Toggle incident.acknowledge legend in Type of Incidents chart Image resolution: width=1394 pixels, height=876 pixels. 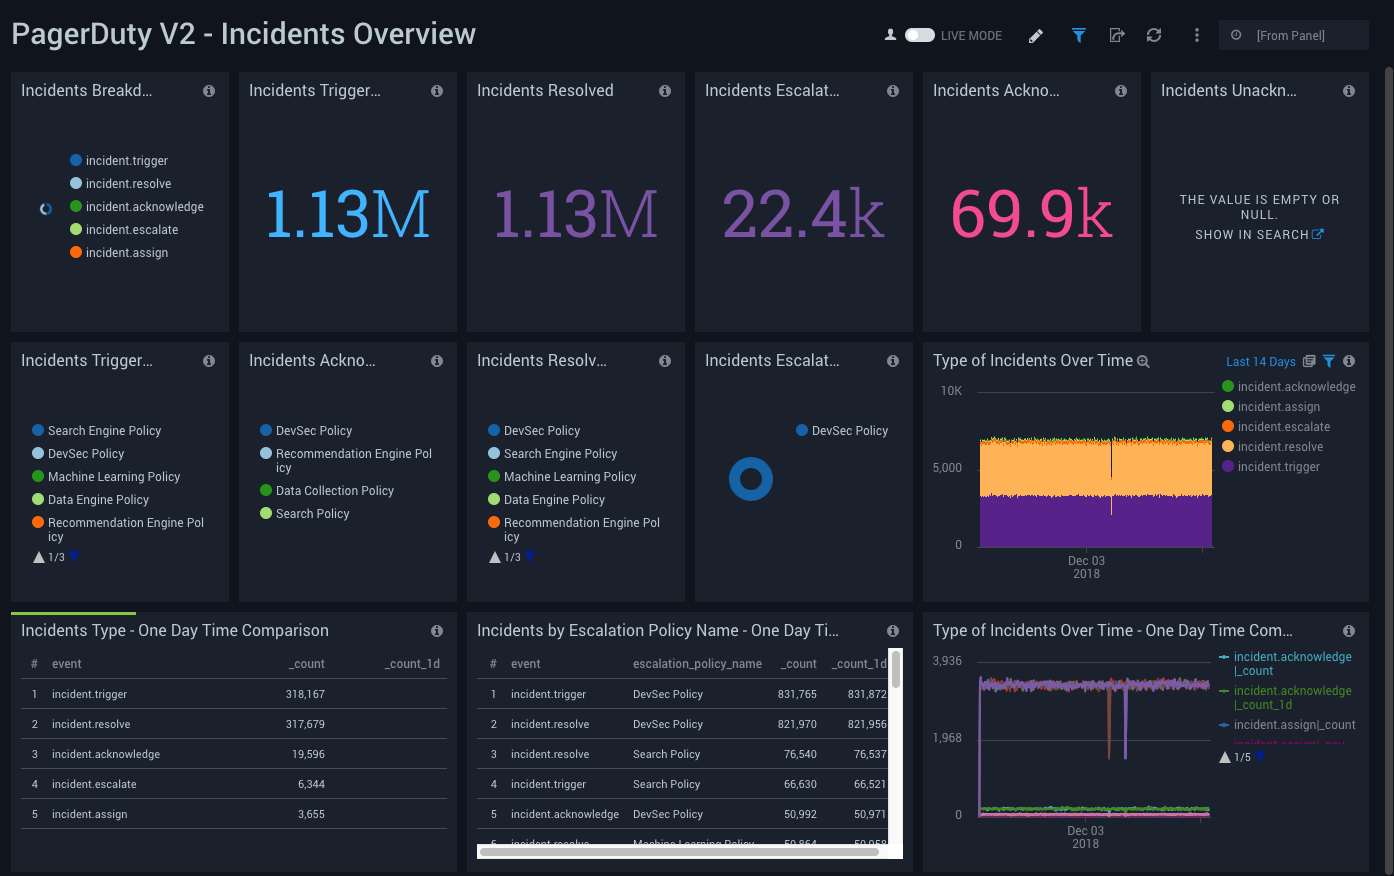coord(1296,387)
